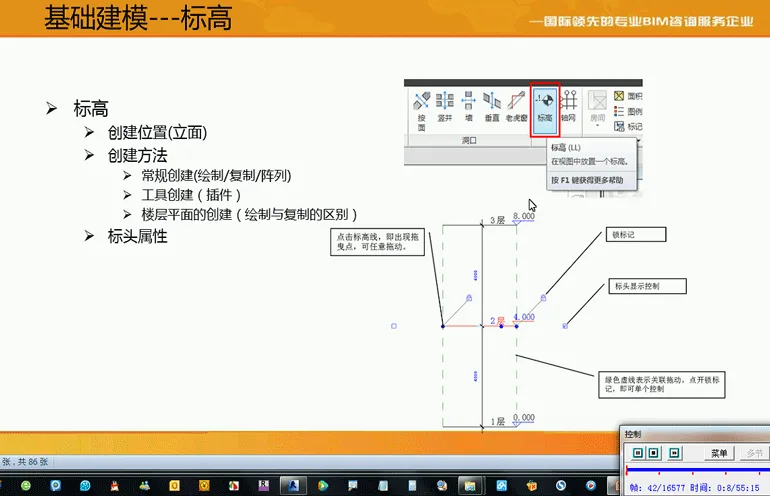Select the '3层' level name
770x496 pixels.
click(x=497, y=220)
